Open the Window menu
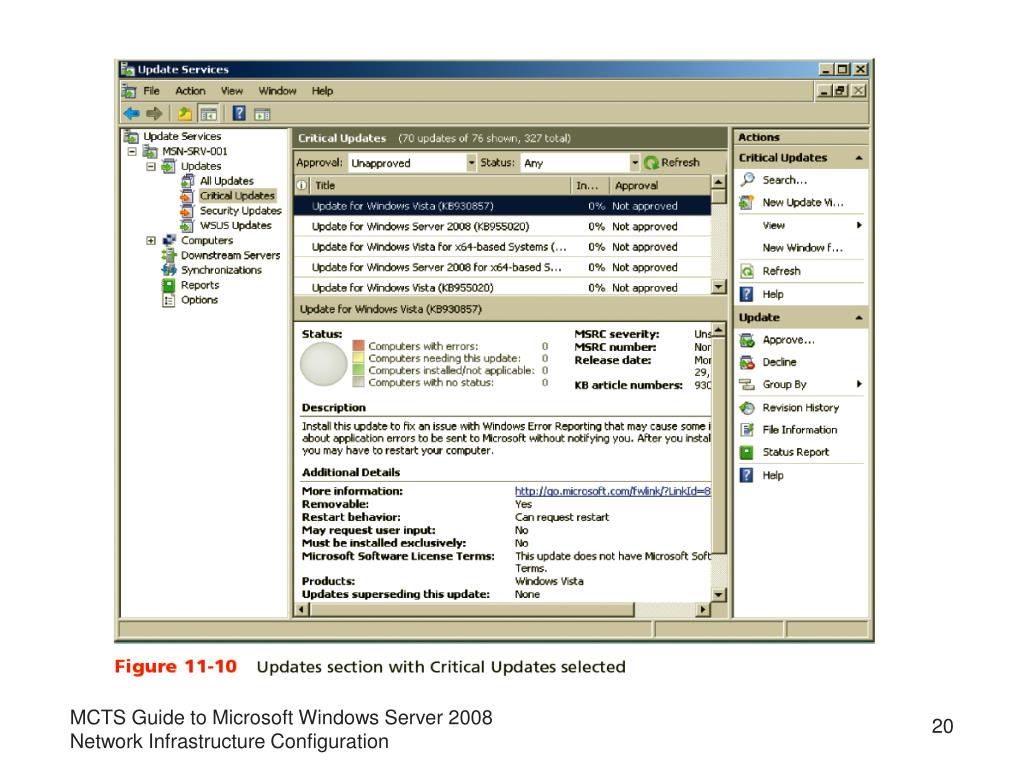The height and width of the screenshot is (768, 1024). click(278, 91)
